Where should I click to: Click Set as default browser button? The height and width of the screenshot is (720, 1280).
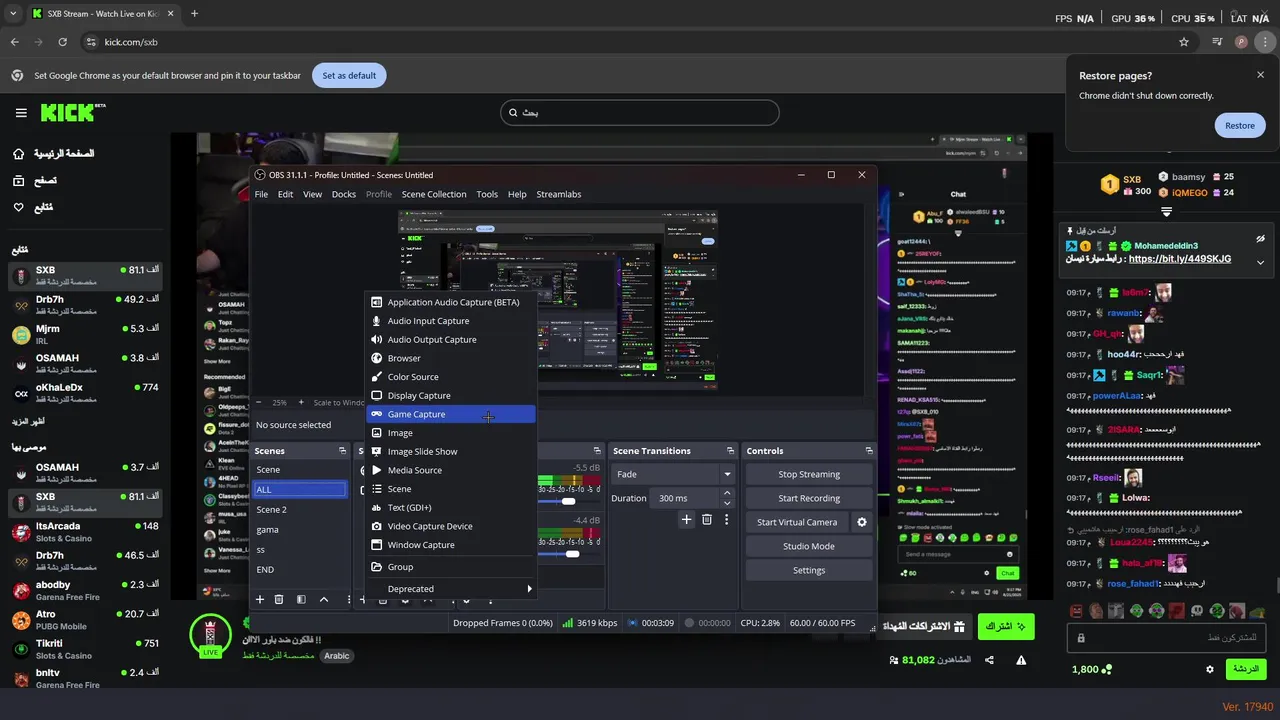(349, 75)
